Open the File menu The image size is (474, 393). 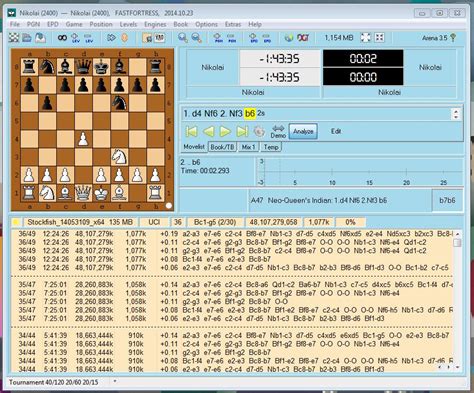[15, 24]
